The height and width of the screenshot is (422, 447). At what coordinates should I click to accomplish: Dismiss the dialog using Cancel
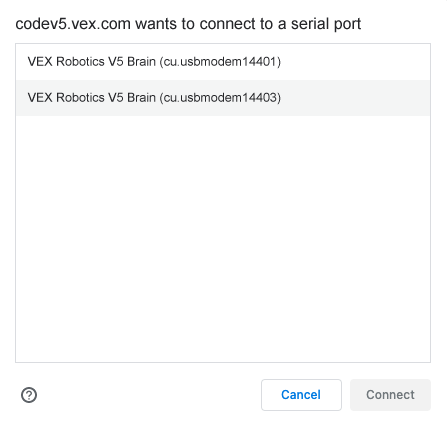(301, 395)
